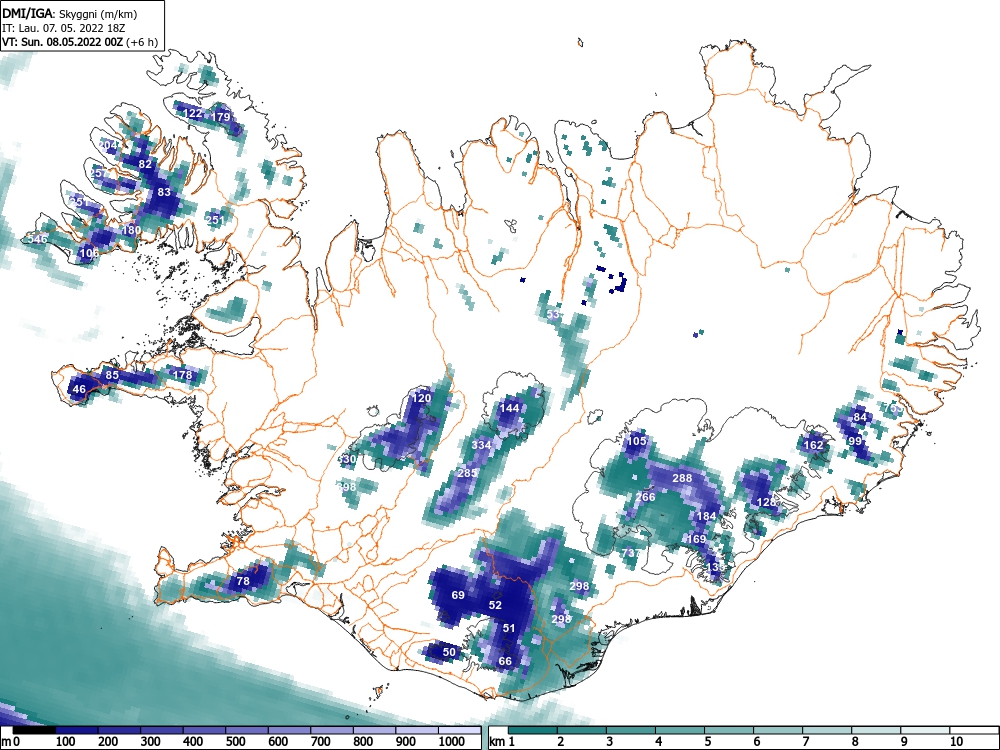Click the dark teal 1–2 km legend segment
Screen dimensions: 1000x750
[x=533, y=730]
